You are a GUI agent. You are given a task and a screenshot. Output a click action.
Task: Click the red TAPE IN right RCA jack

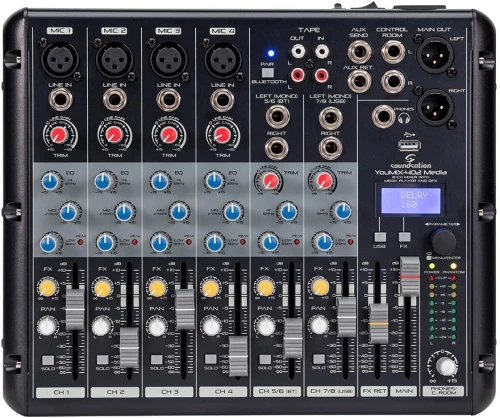pos(322,75)
